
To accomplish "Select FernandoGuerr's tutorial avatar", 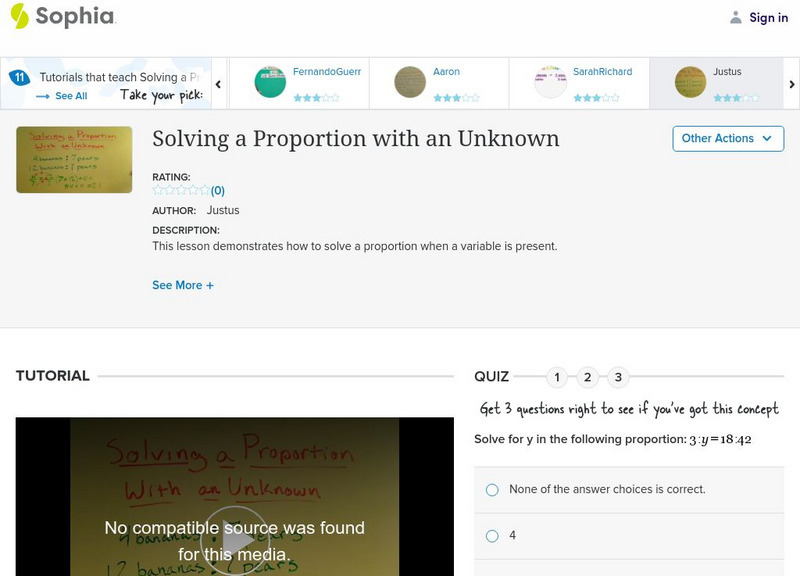I will [x=270, y=82].
